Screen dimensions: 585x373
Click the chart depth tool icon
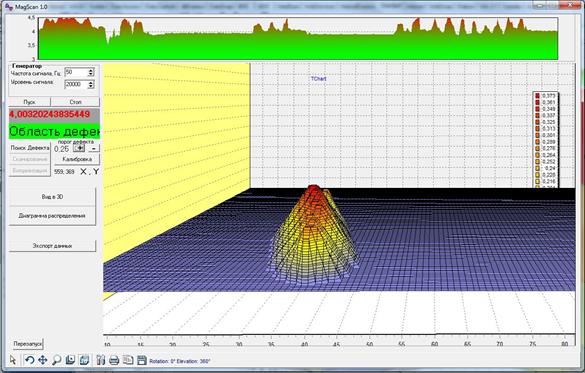(70, 360)
